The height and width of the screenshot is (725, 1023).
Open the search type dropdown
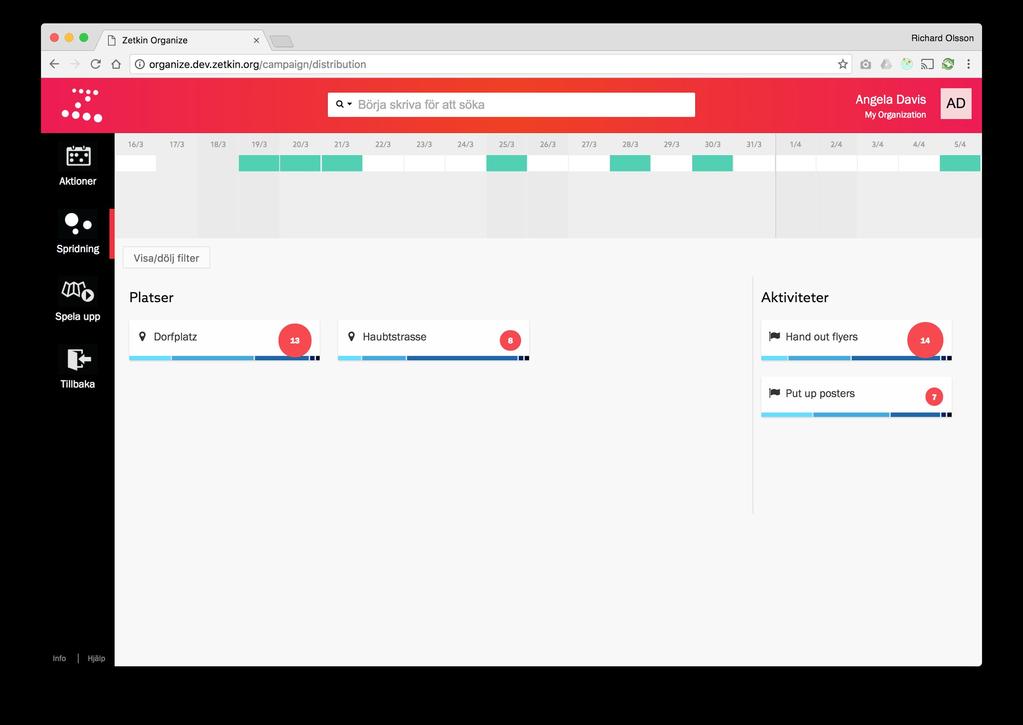[x=344, y=104]
